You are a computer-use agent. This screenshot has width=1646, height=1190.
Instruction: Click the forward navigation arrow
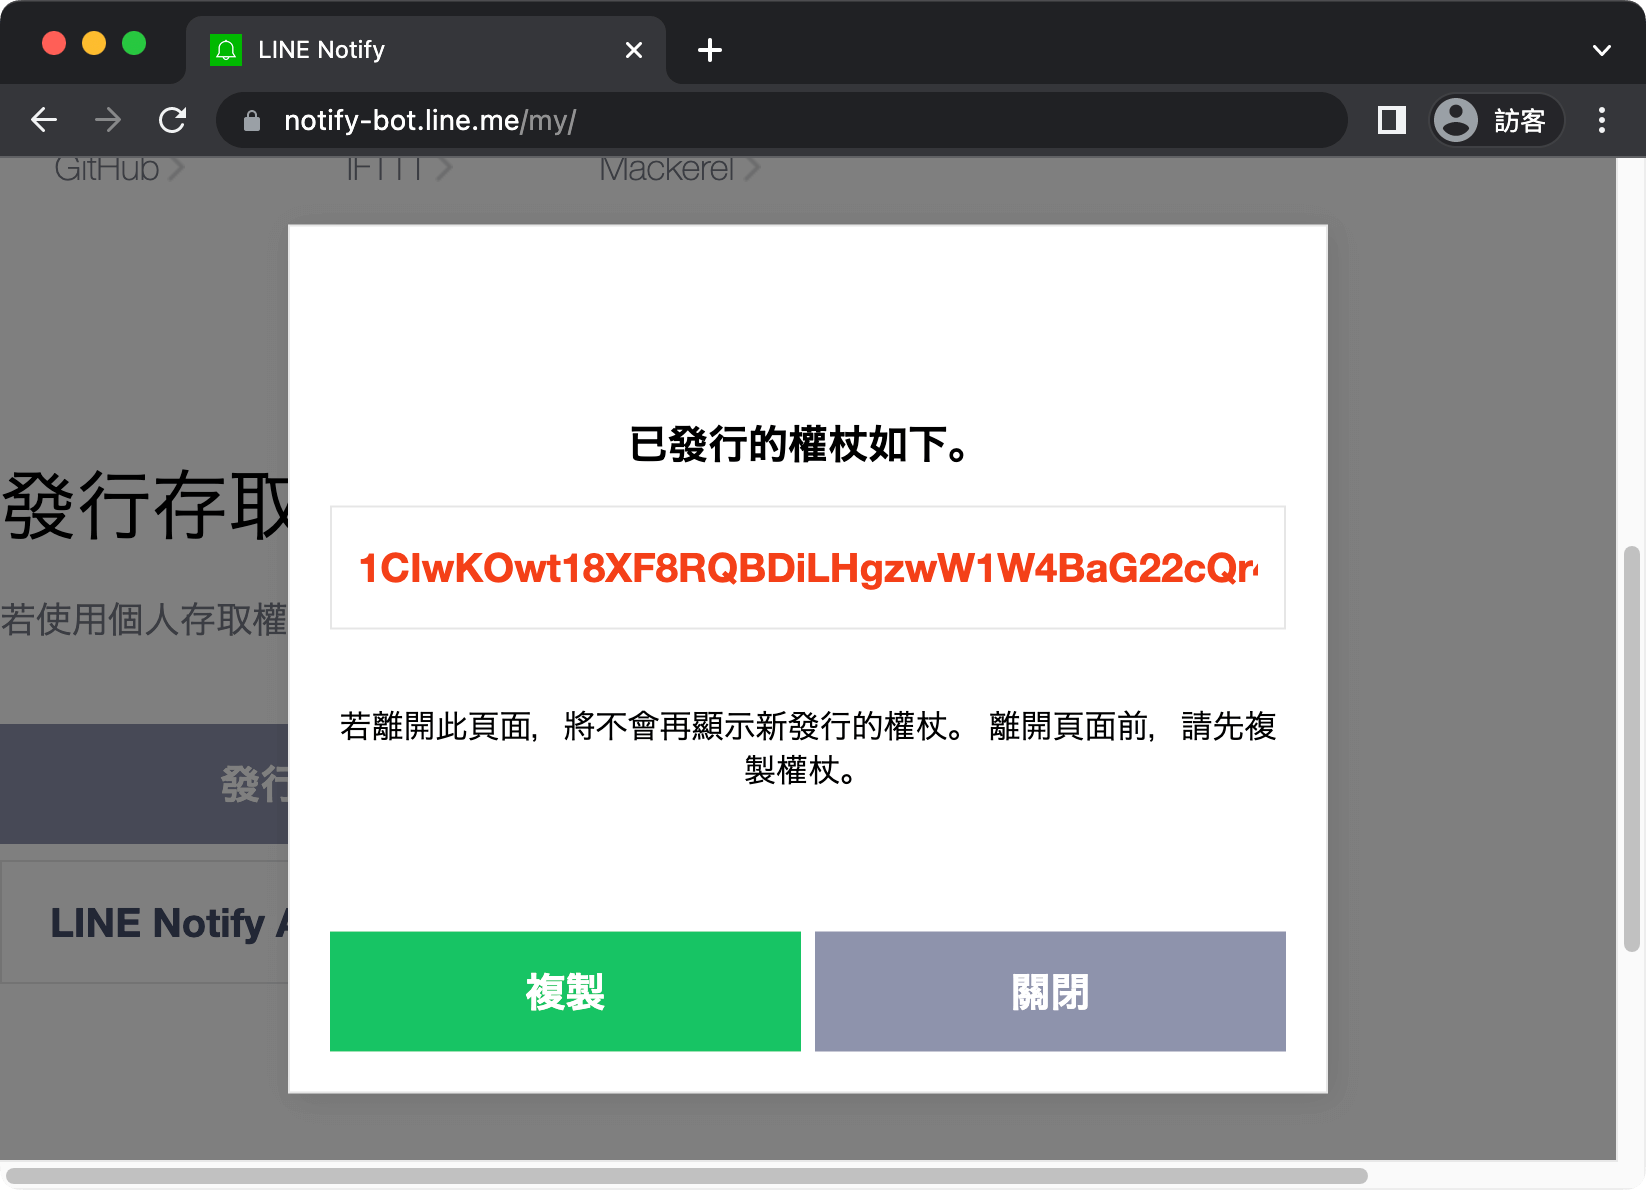[x=107, y=120]
